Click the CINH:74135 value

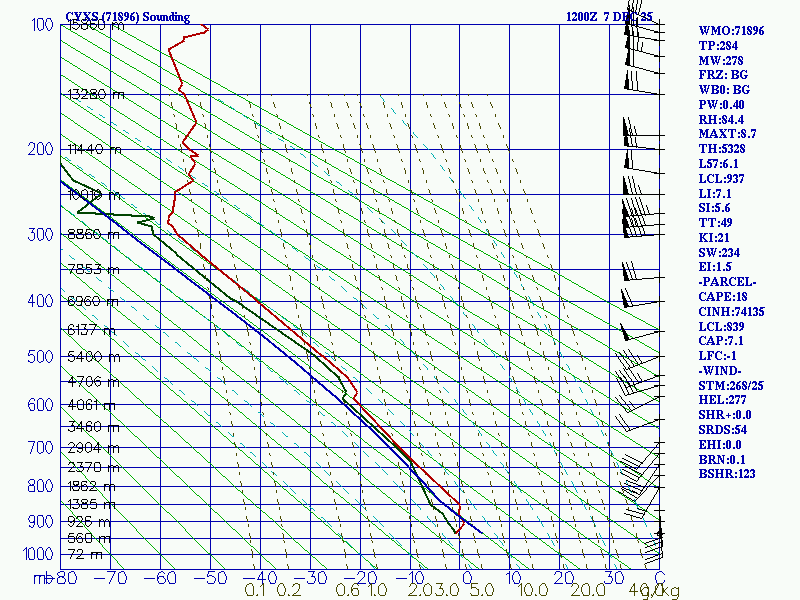pyautogui.click(x=731, y=311)
